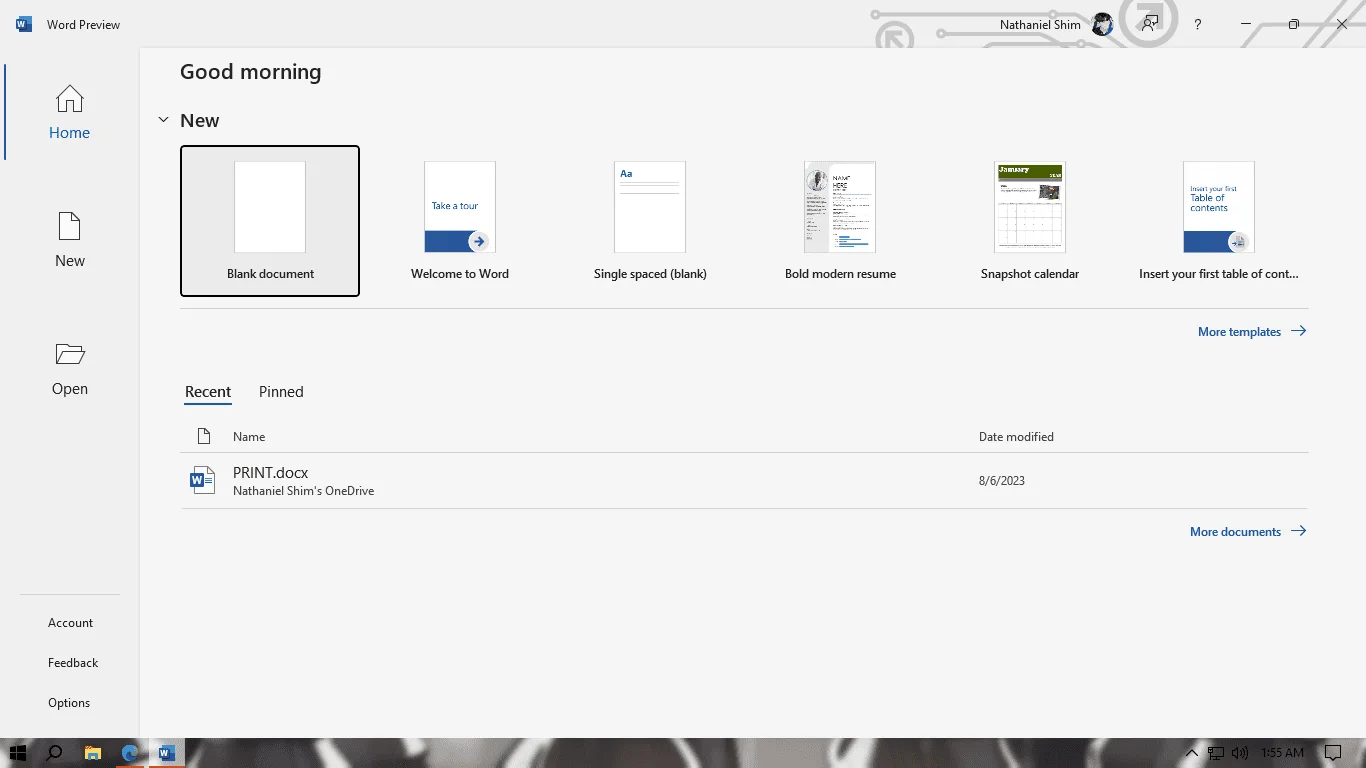Open network status icon in tray
This screenshot has height=768, width=1366.
click(1216, 753)
